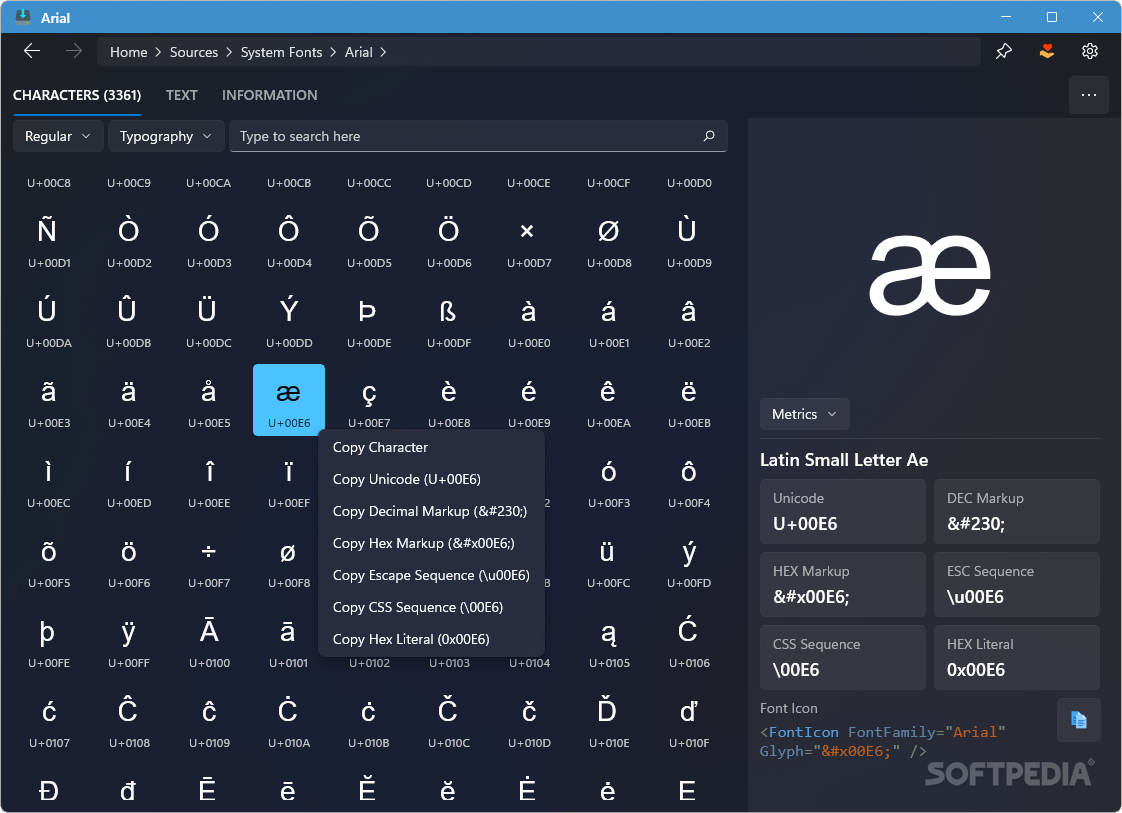Go back with the left arrow button
This screenshot has height=813, width=1122.
[x=31, y=52]
